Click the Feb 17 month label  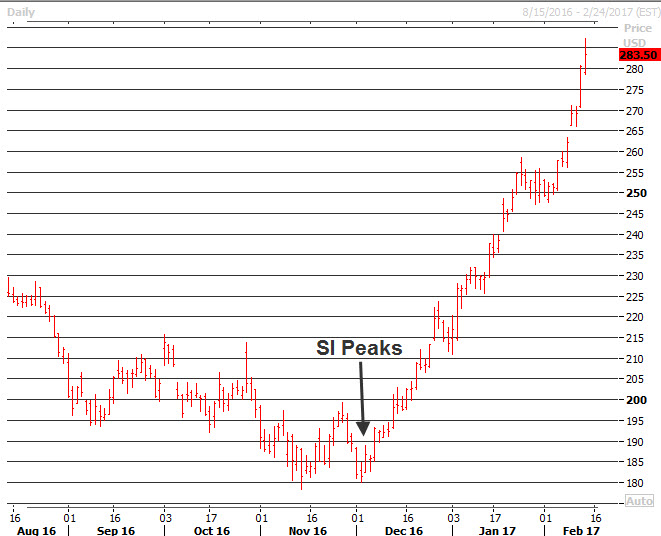click(x=581, y=531)
